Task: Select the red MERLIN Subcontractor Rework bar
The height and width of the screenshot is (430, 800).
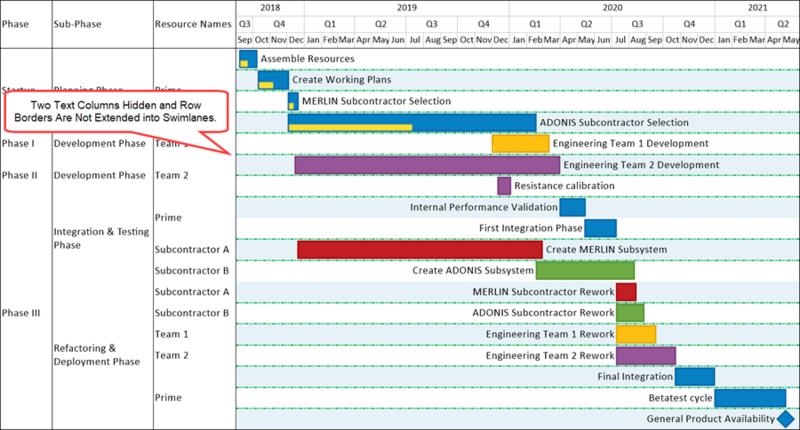Action: [626, 292]
